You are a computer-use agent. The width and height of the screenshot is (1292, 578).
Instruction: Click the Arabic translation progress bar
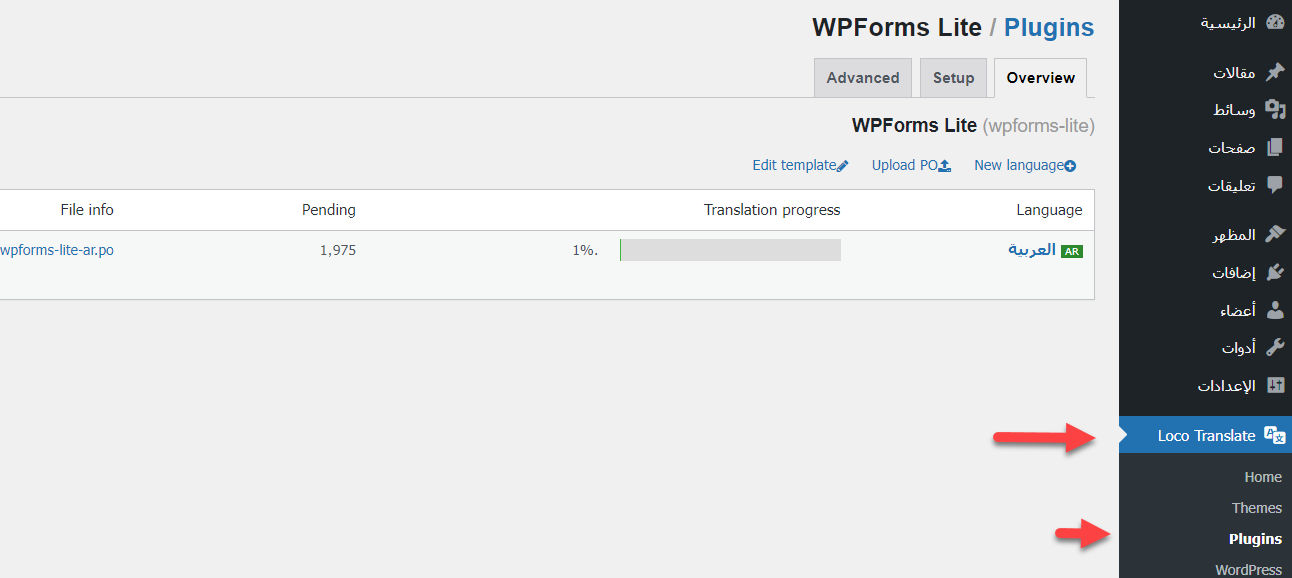tap(730, 250)
